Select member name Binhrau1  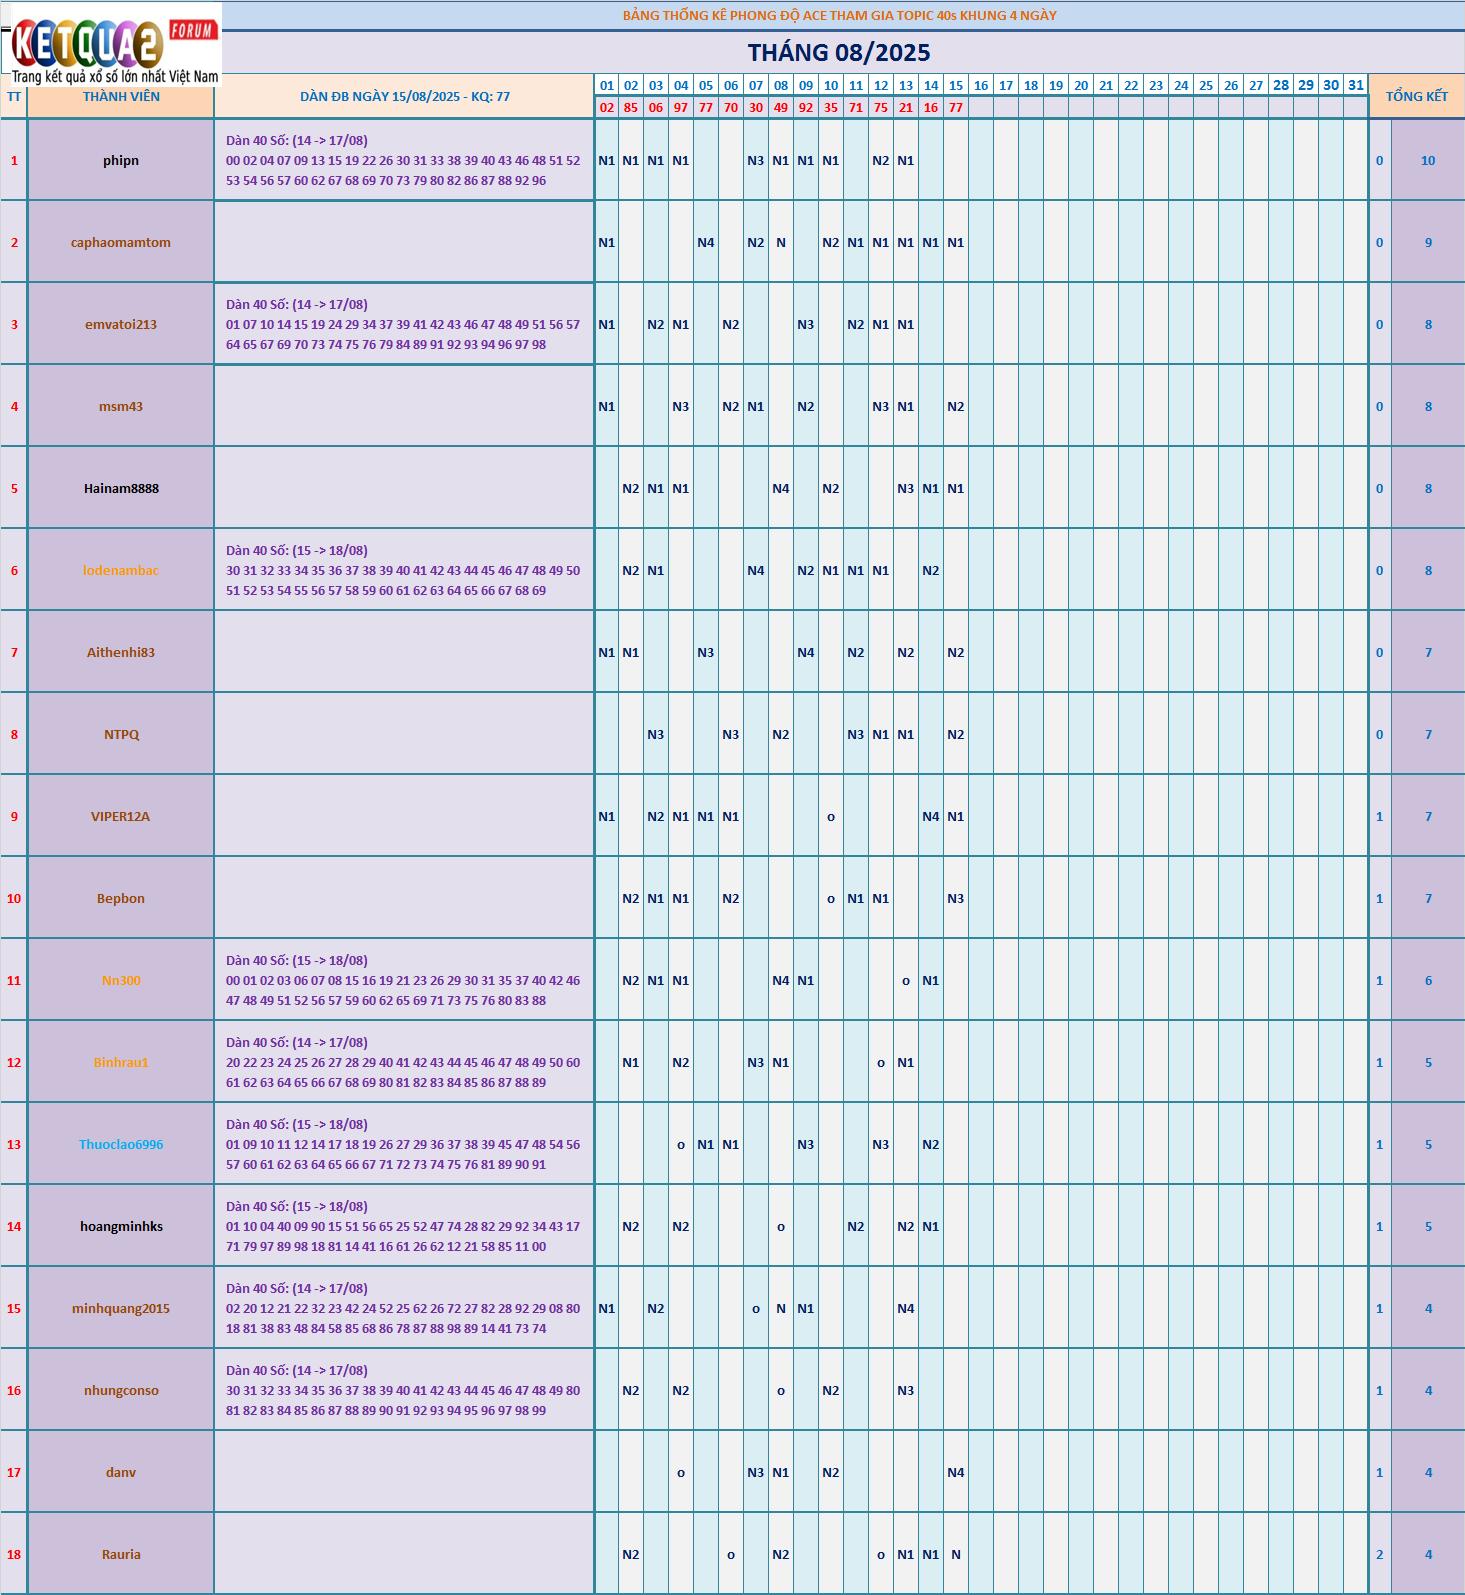(x=121, y=1063)
